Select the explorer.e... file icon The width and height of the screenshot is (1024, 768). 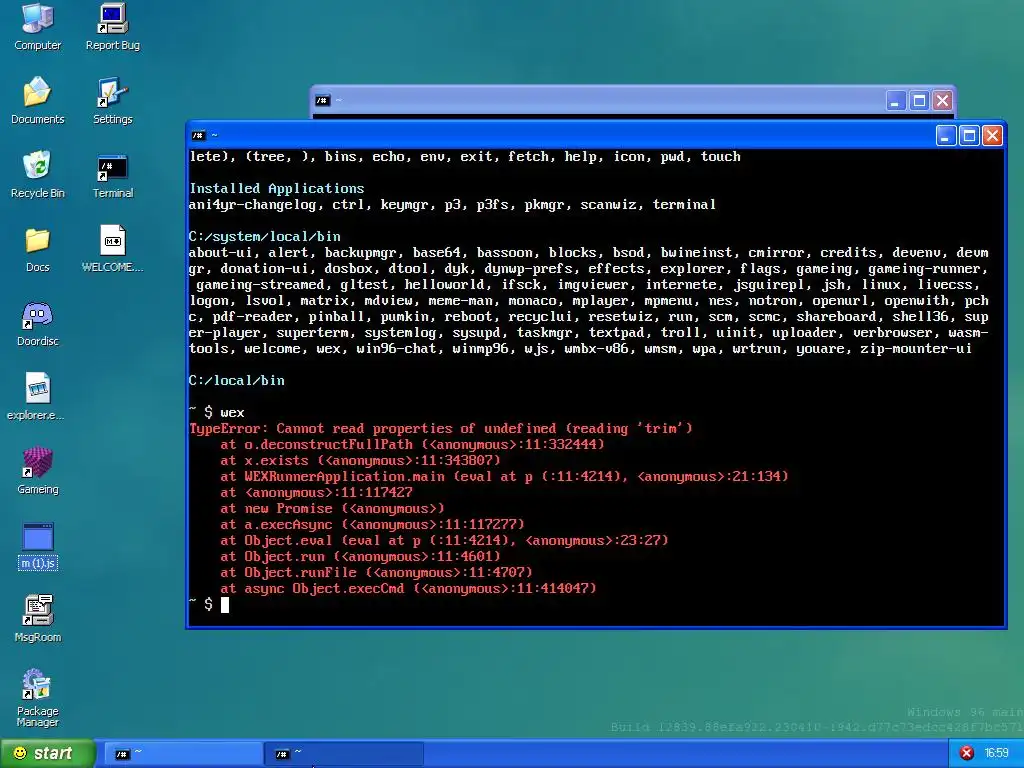click(37, 396)
